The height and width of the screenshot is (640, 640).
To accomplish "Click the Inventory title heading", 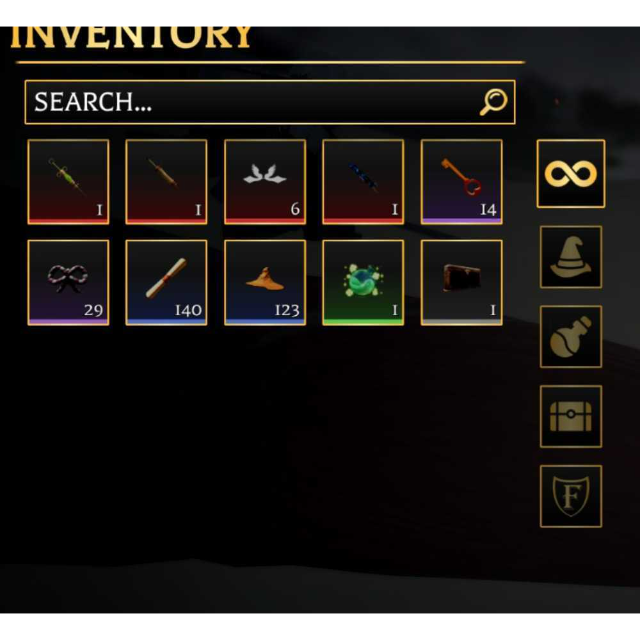I will [131, 38].
